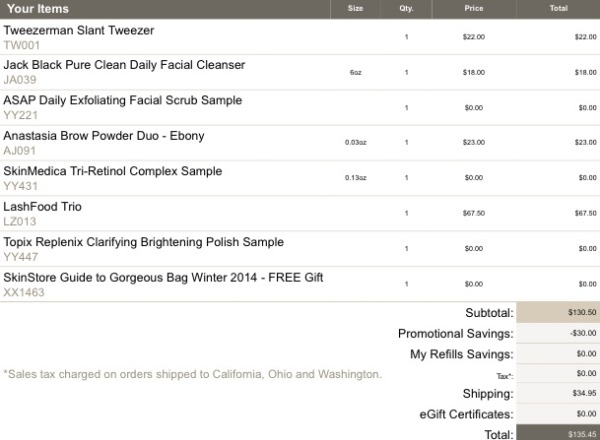
Task: Open SkinStore Guide to Gorgeous Bag item
Action: (163, 277)
